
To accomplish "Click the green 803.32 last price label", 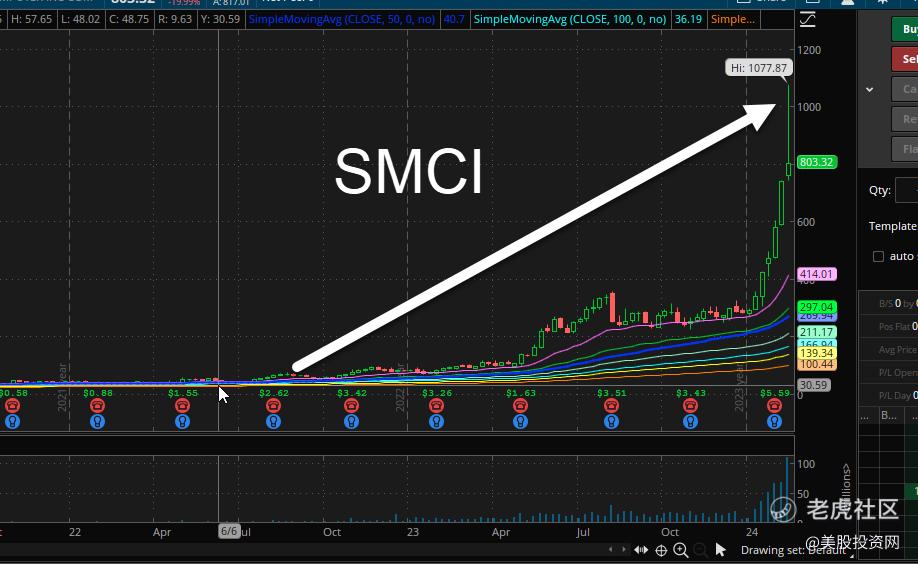I will (817, 162).
